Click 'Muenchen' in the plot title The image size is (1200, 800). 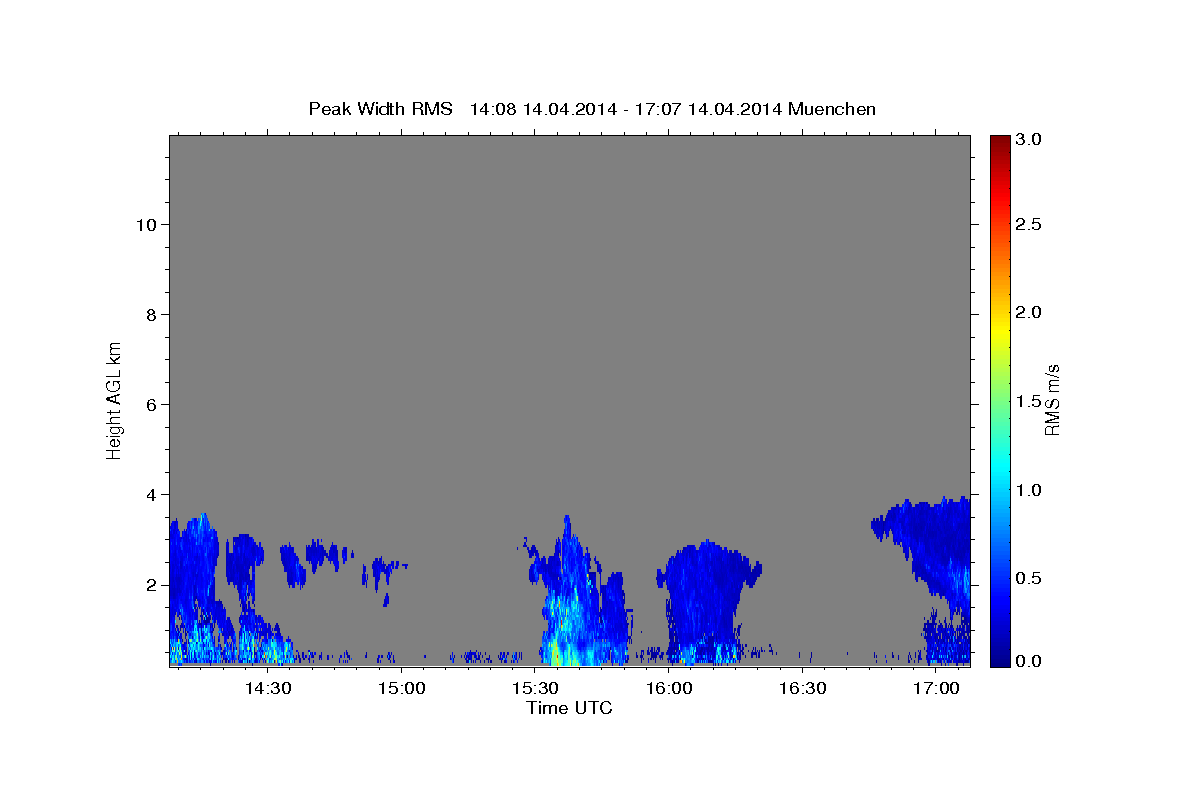click(832, 108)
